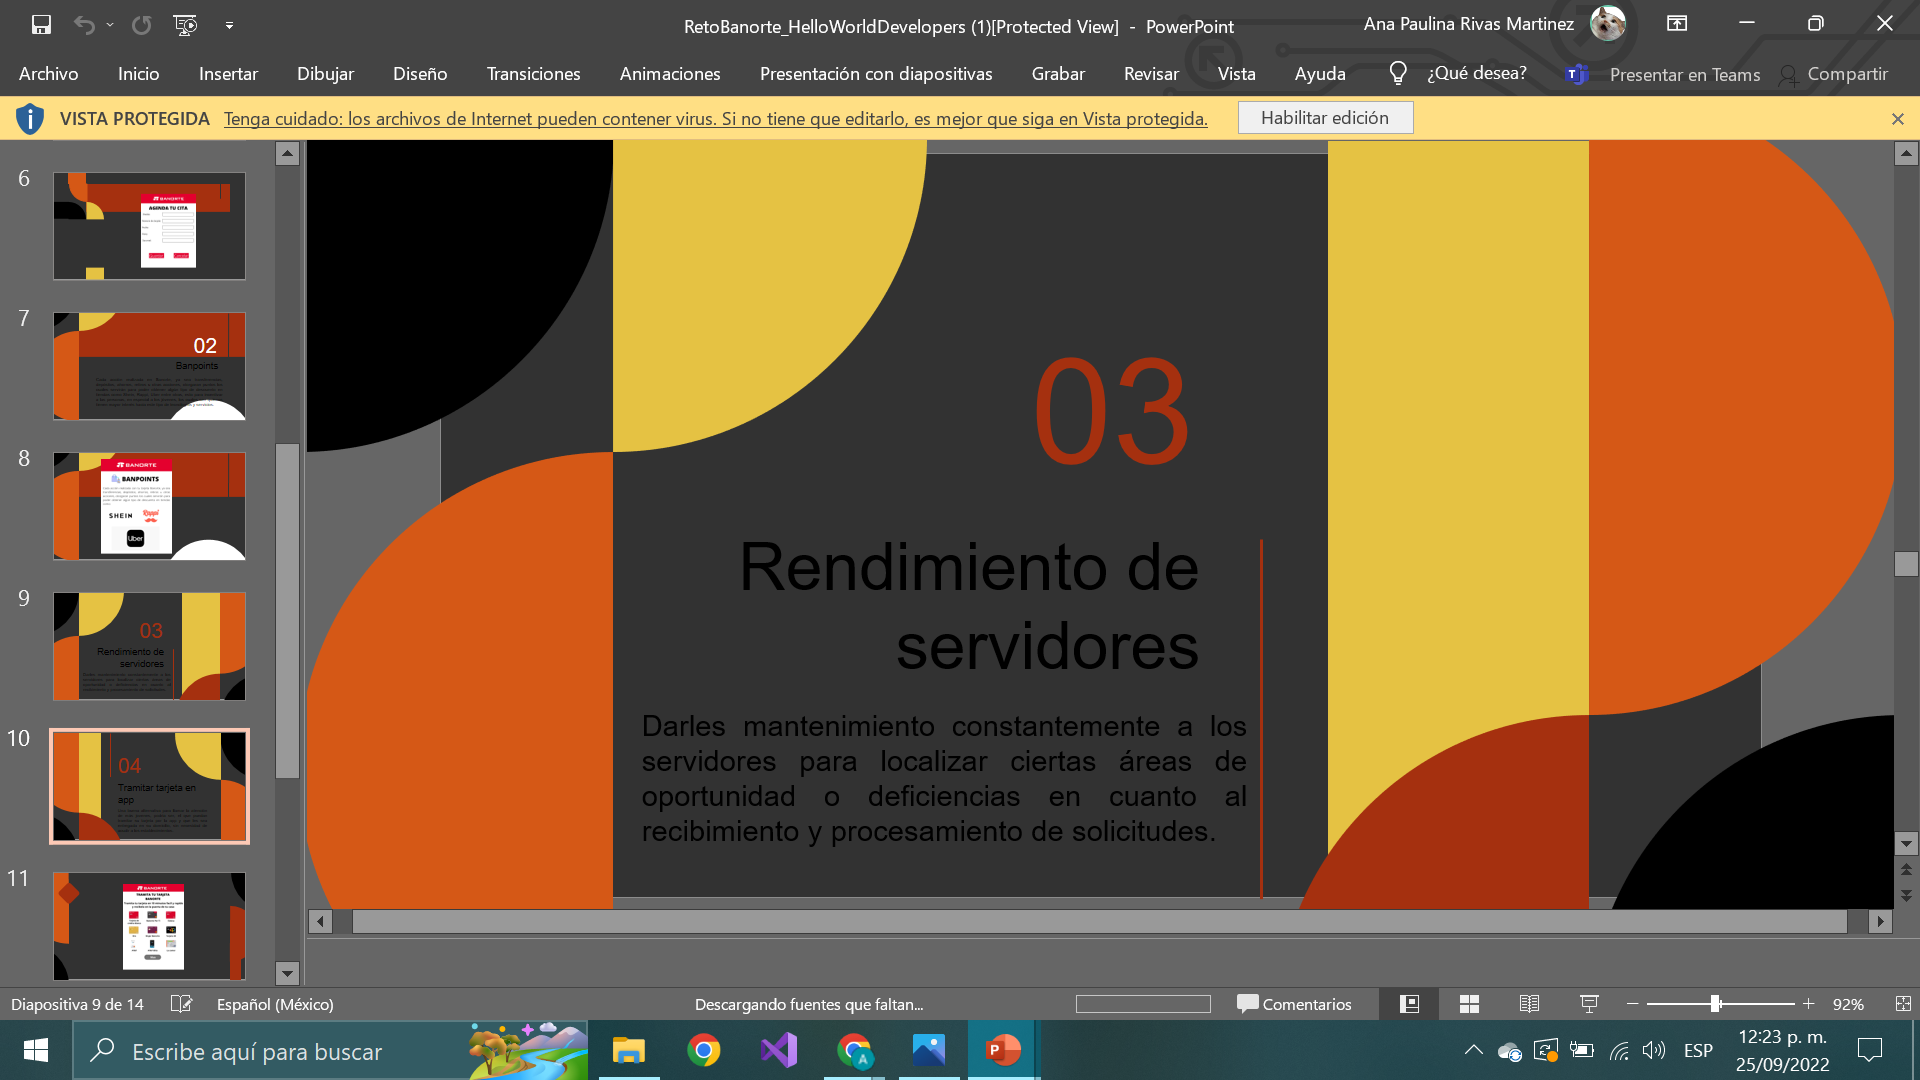Click Habilitar edición button
Image resolution: width=1920 pixels, height=1080 pixels.
(1324, 118)
